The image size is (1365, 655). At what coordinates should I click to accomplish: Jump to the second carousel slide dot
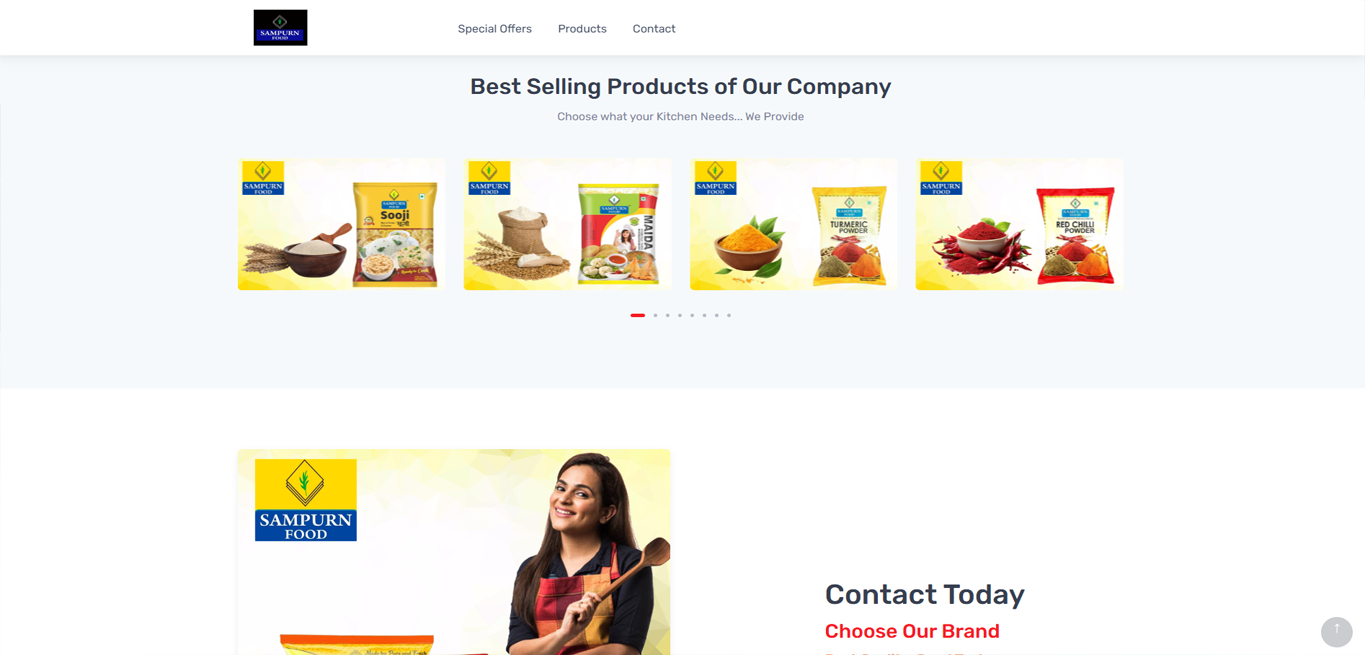point(656,315)
